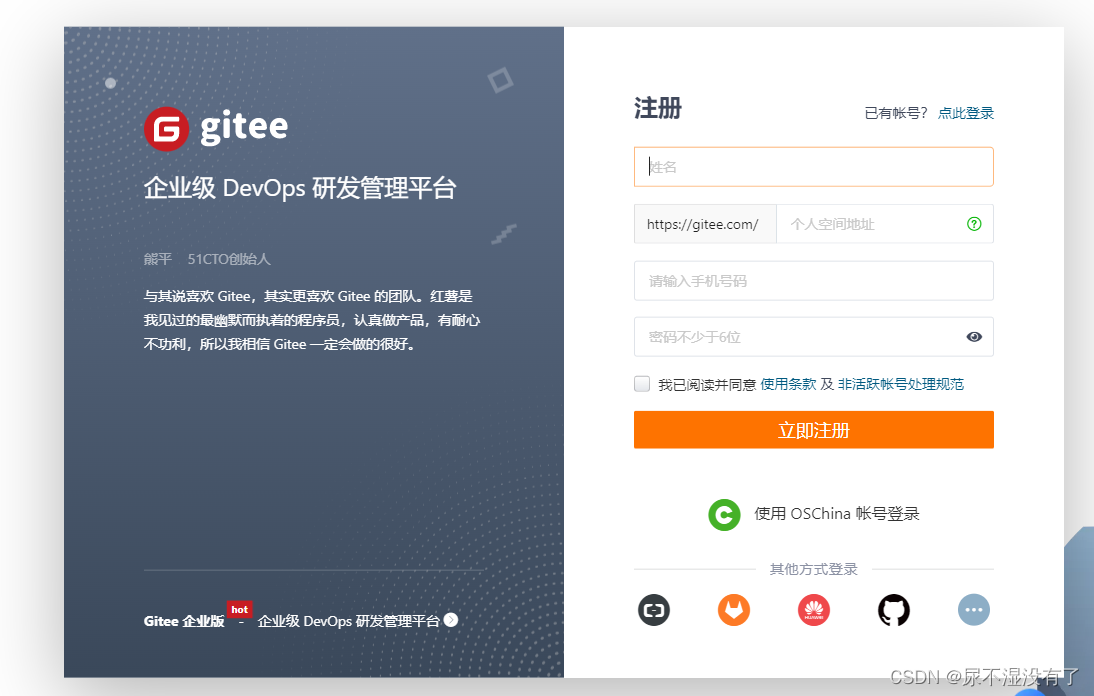Sign in with the GitHub icon

point(894,610)
